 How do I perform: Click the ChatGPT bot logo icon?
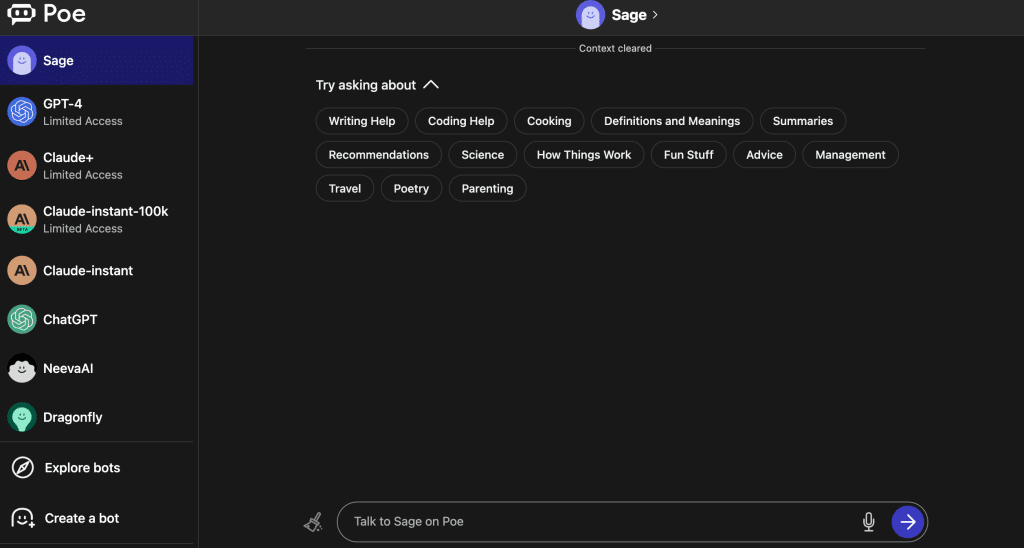point(22,320)
